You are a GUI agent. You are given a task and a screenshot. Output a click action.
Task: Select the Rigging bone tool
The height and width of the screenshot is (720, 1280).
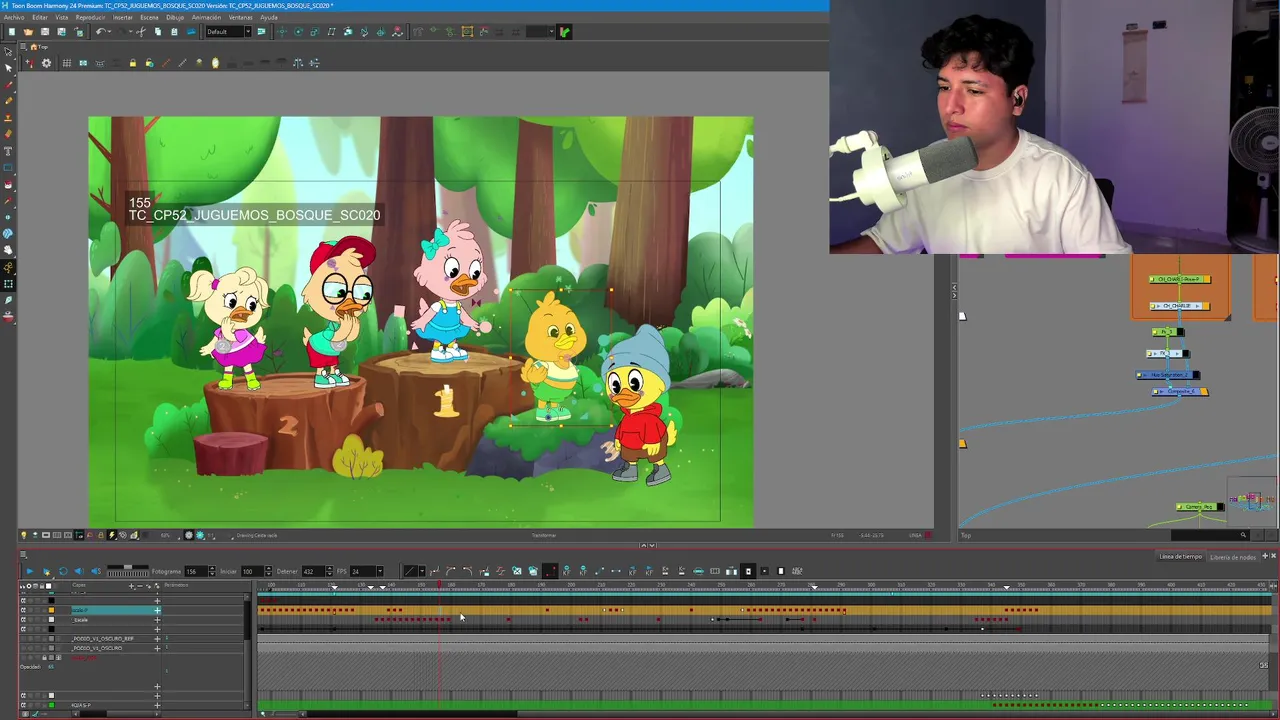pyautogui.click(x=8, y=267)
